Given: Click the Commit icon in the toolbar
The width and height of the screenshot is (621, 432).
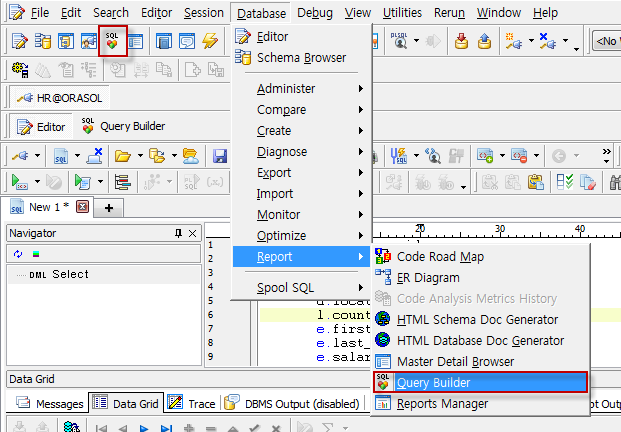Looking at the screenshot, I should click(461, 41).
